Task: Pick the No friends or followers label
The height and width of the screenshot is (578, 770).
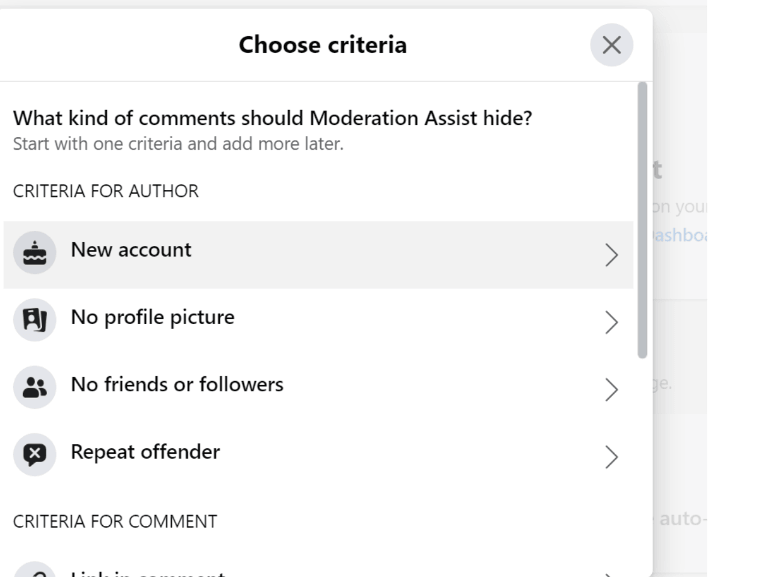Action: point(177,384)
